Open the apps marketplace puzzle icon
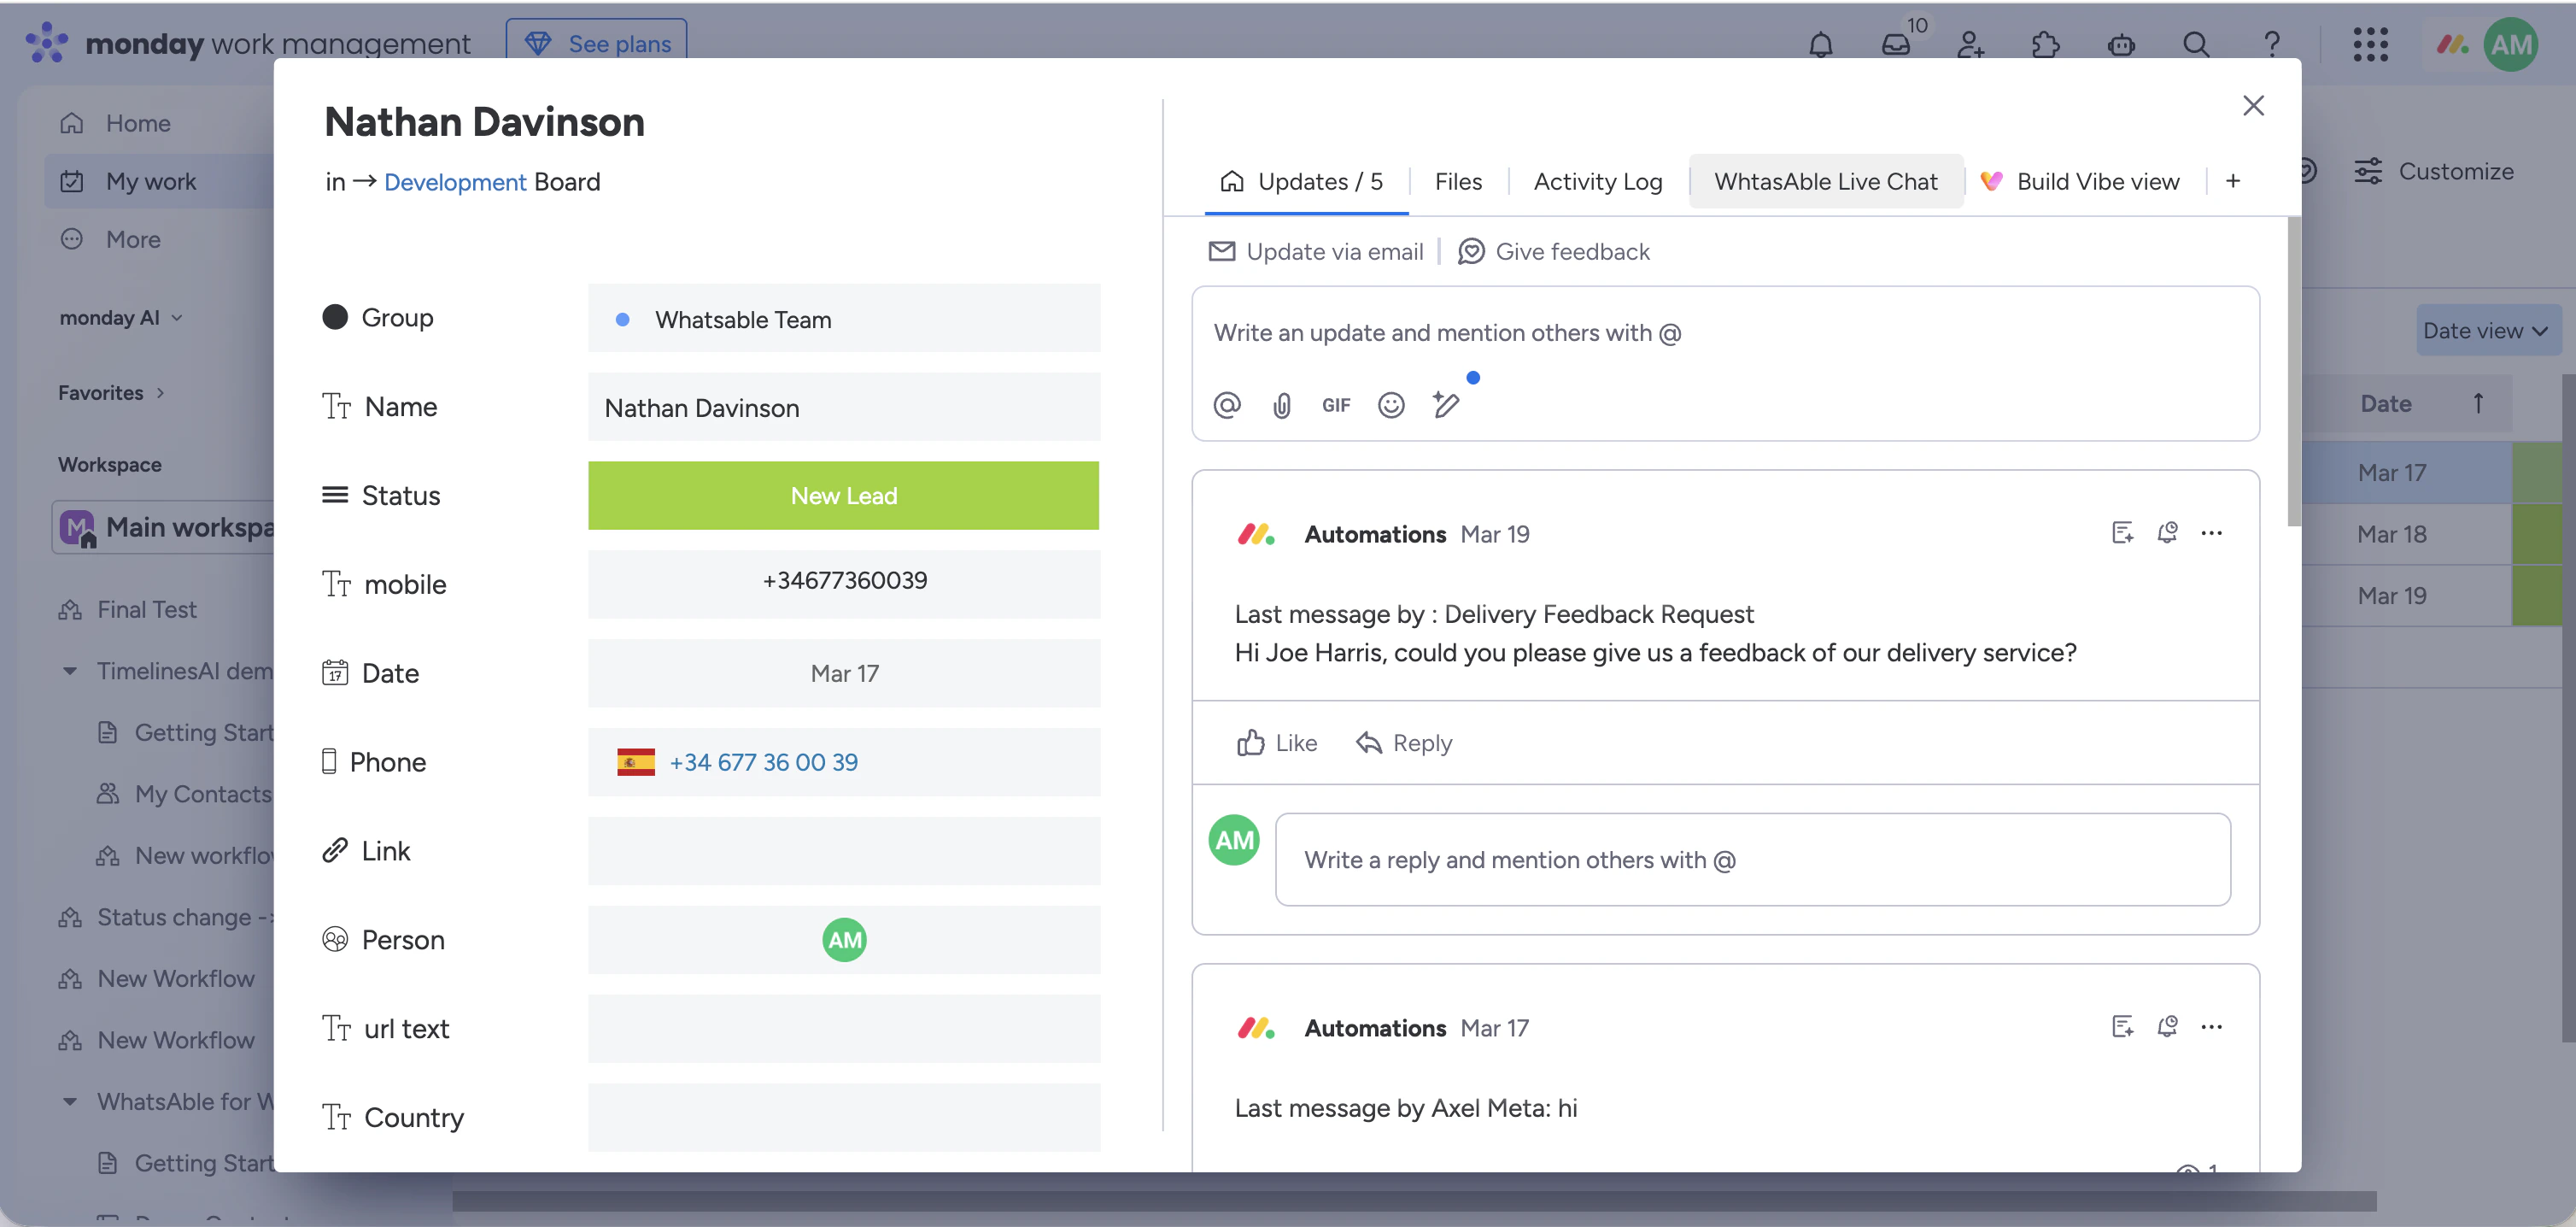Screen dimensions: 2576x1227 (x=2045, y=44)
